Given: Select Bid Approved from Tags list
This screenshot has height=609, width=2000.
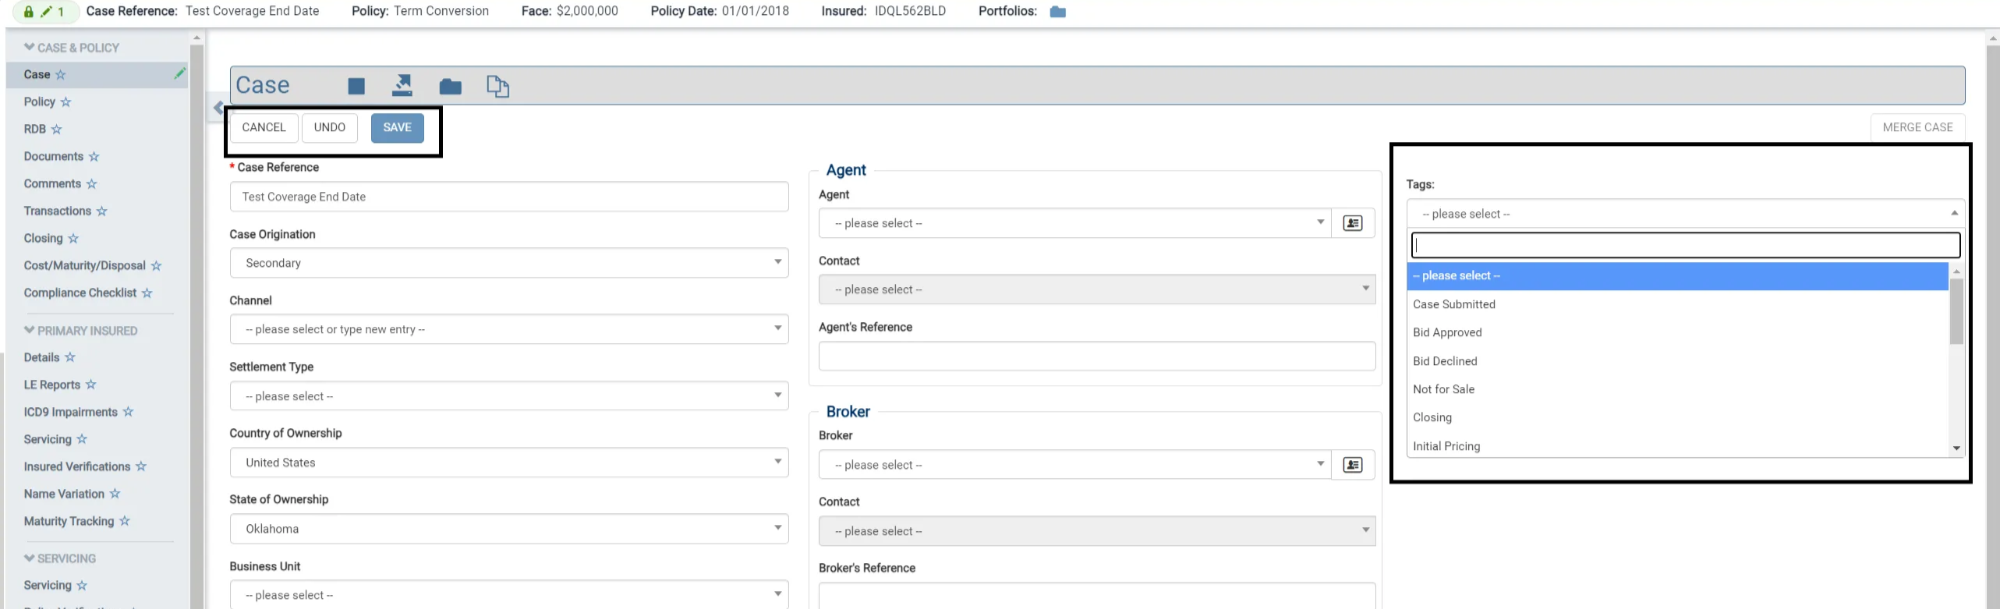Looking at the screenshot, I should tap(1447, 333).
